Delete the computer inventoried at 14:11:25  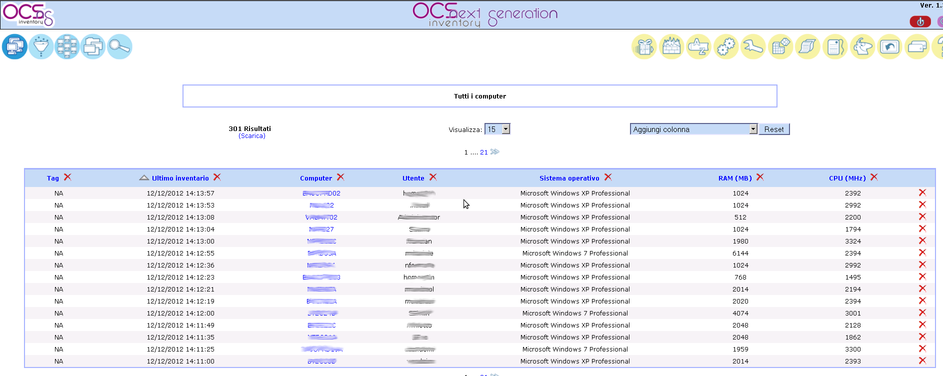coord(922,348)
